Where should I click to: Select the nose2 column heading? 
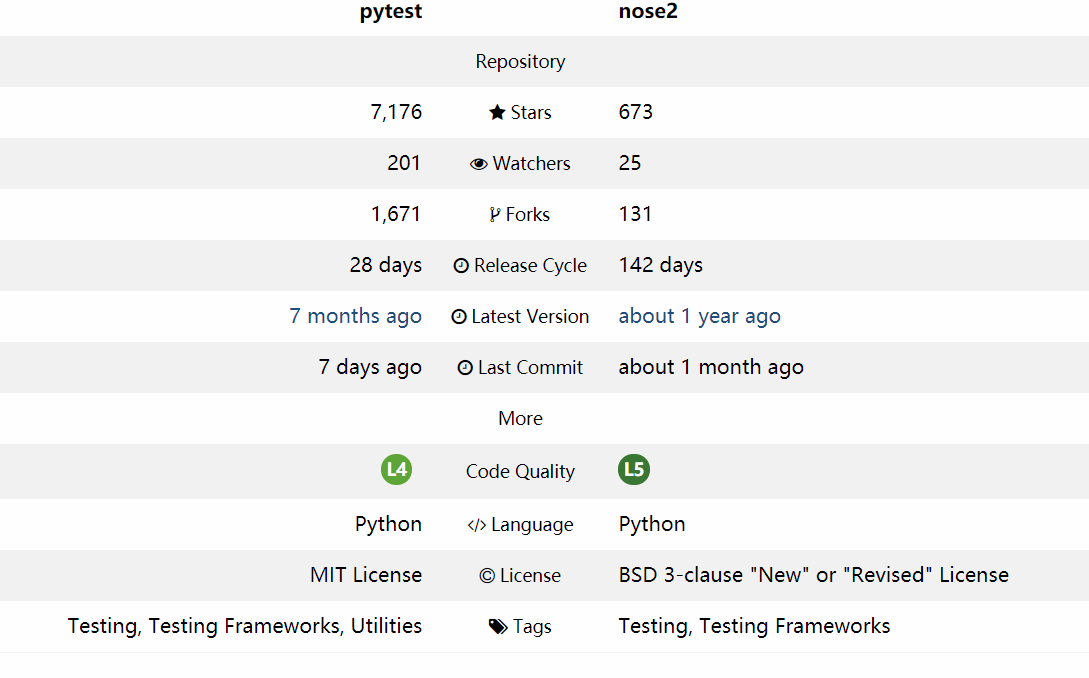(x=648, y=11)
